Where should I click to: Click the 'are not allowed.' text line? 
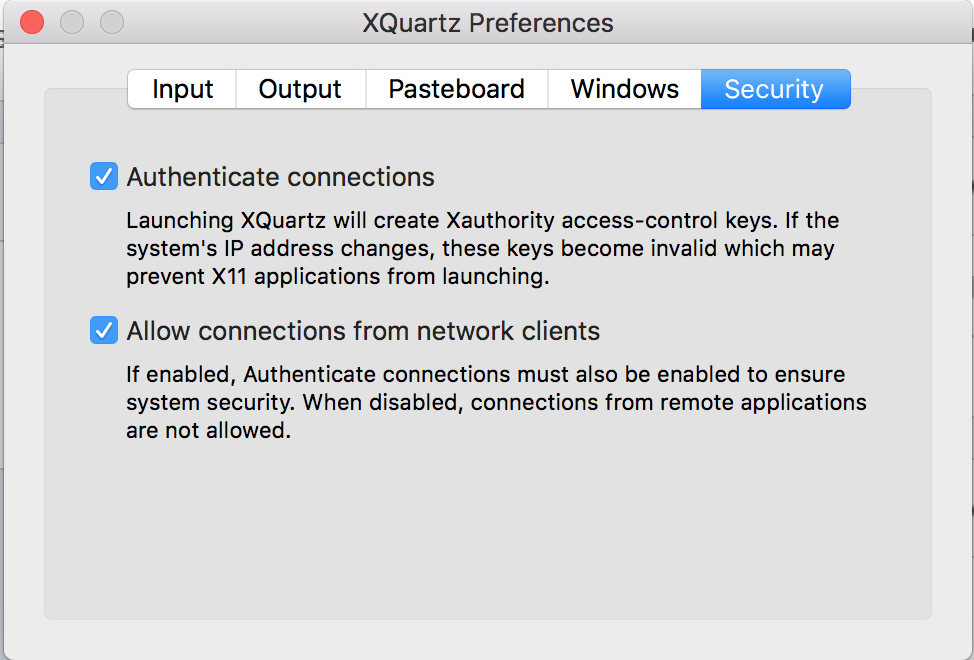pos(208,432)
